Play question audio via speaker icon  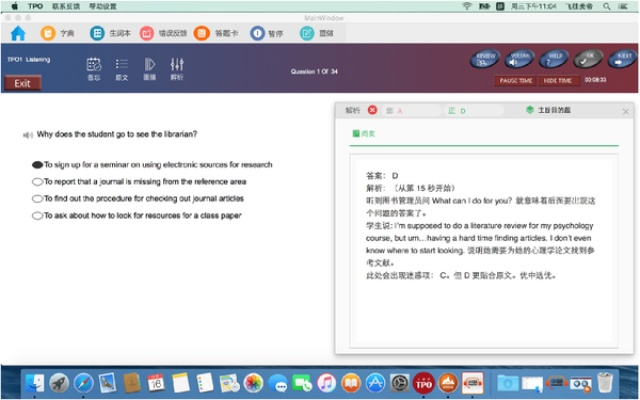tap(28, 135)
